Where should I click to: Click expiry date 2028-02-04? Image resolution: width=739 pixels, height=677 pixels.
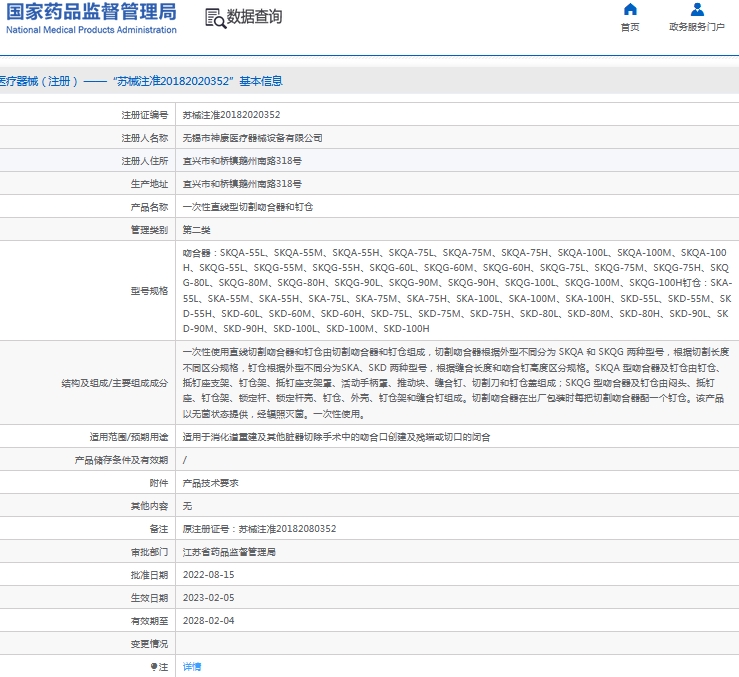tap(208, 620)
